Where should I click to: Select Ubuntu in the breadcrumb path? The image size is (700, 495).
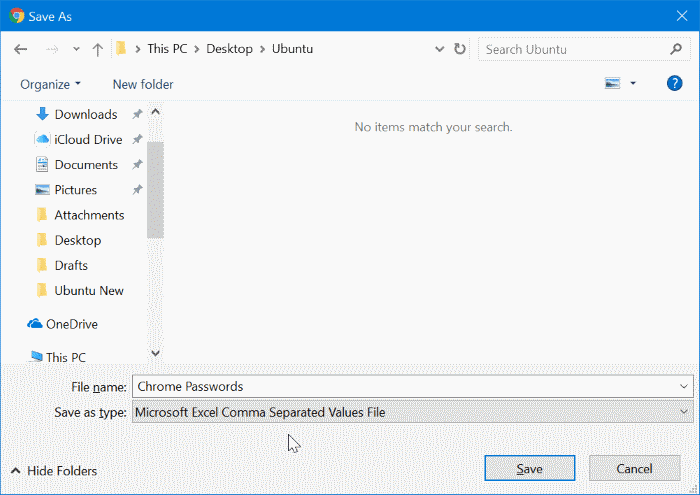click(x=292, y=49)
